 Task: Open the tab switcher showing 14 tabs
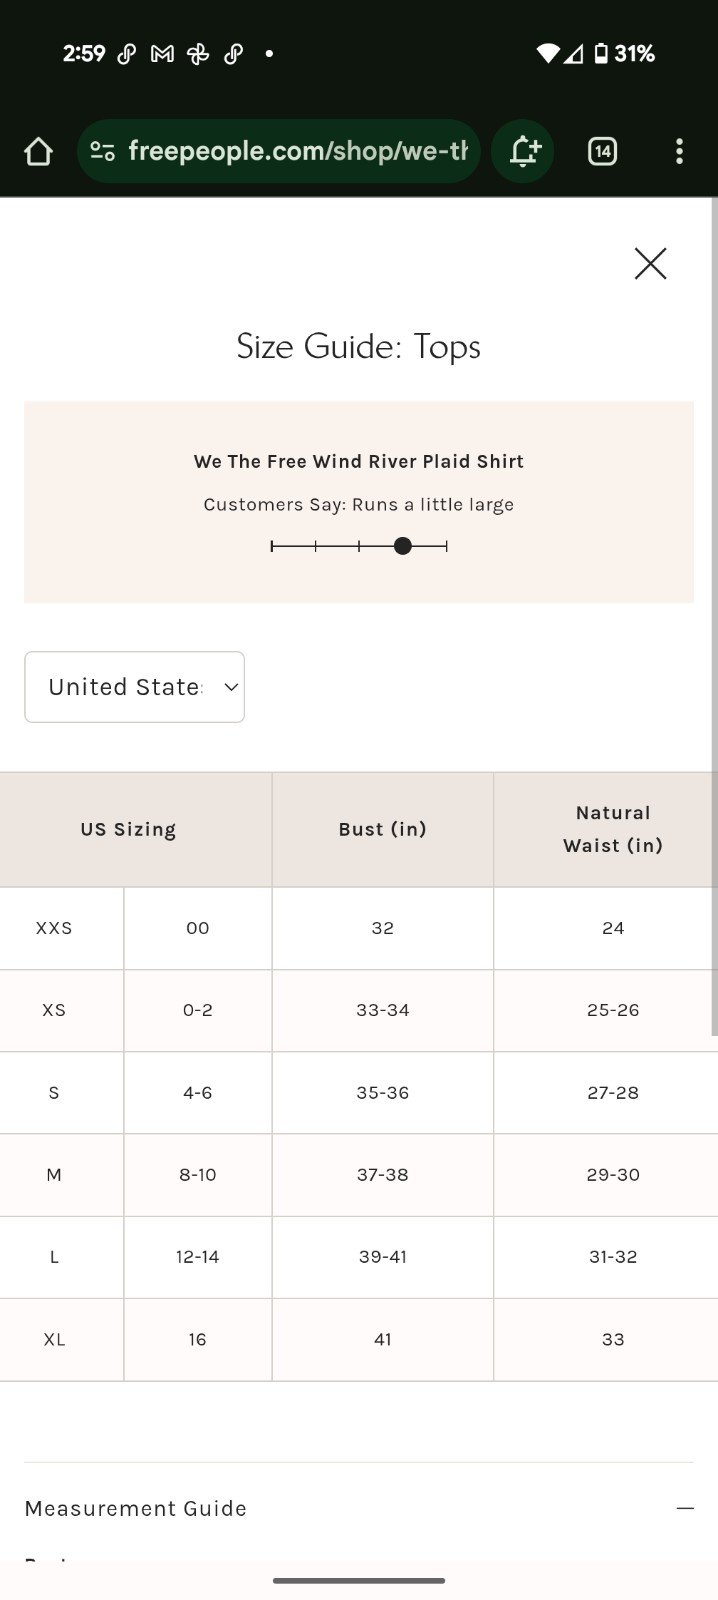[x=602, y=151]
